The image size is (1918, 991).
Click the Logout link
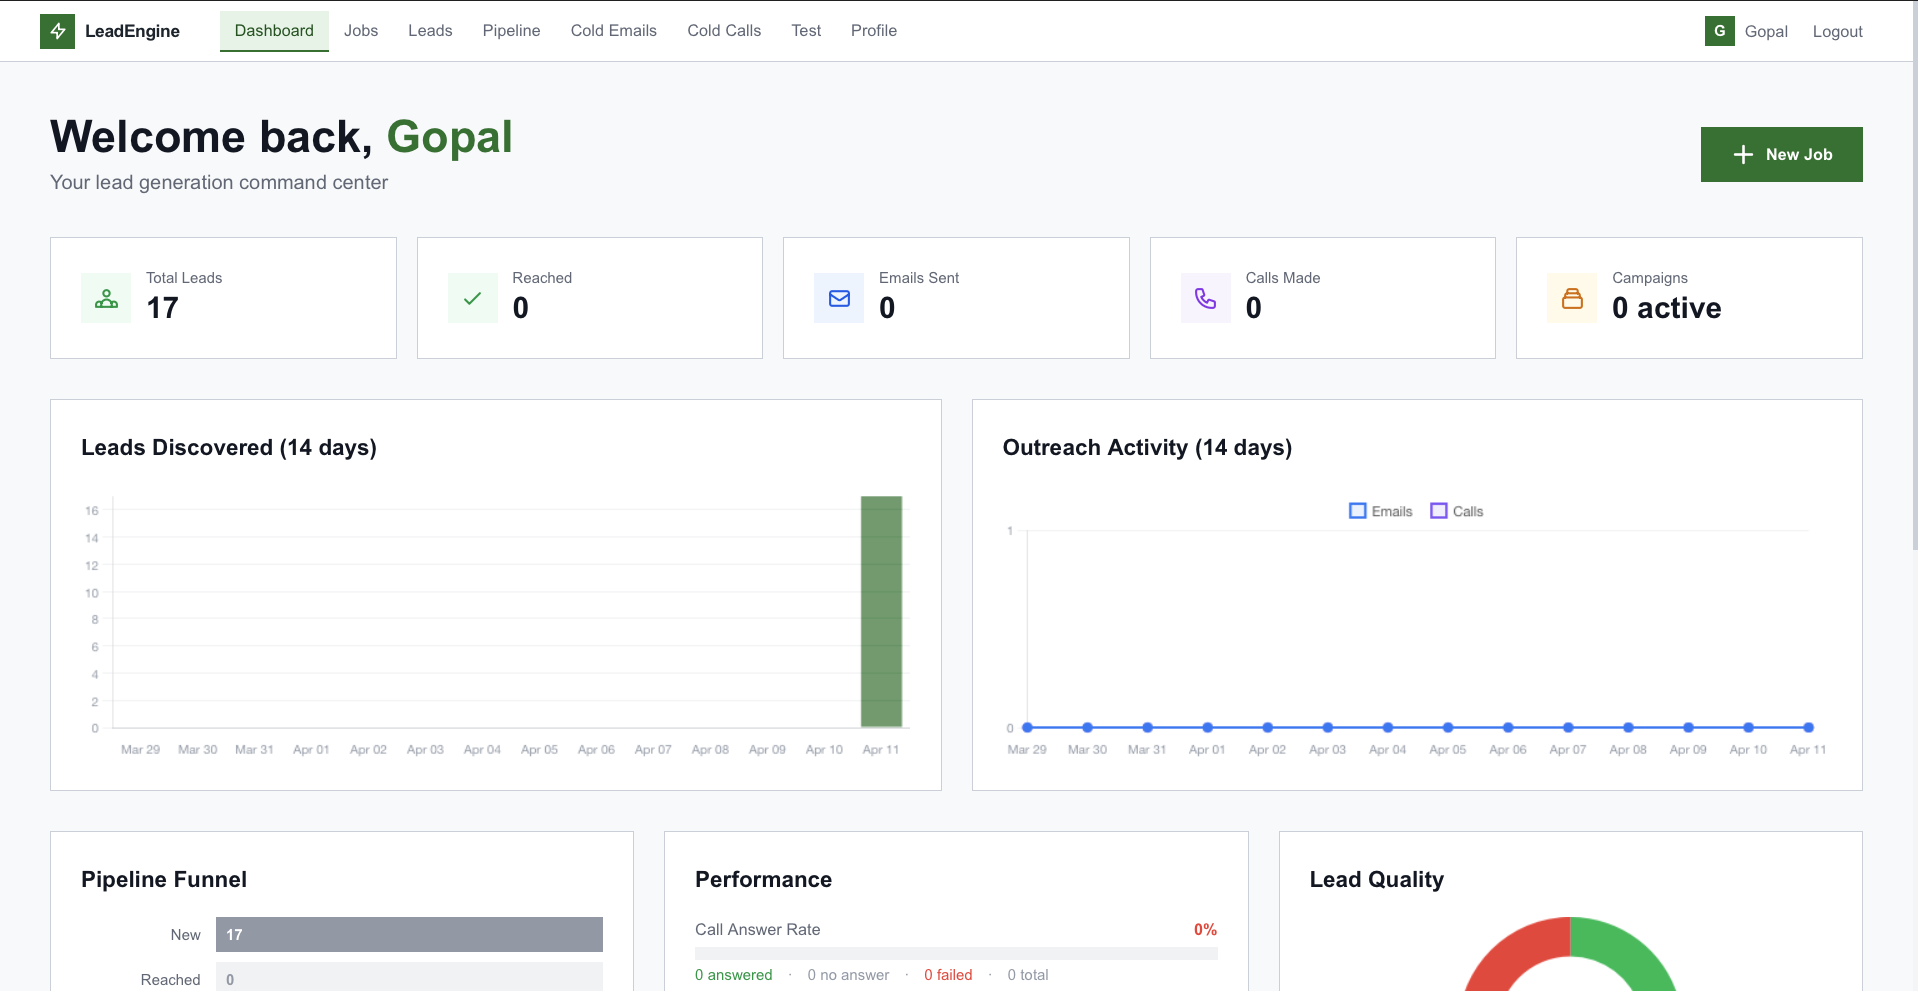[1837, 31]
